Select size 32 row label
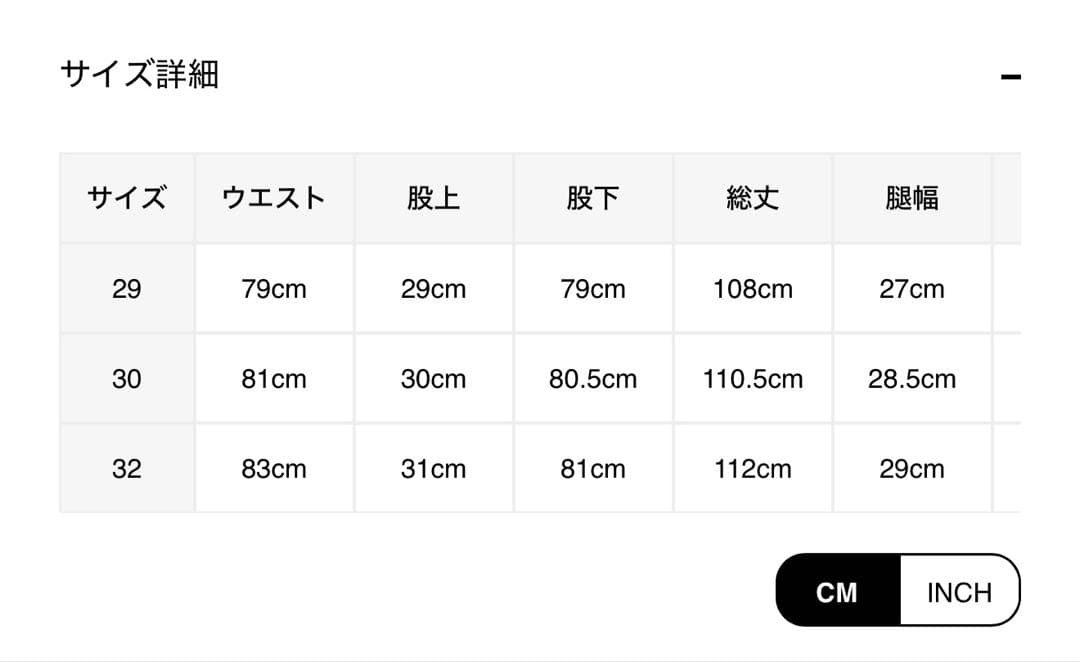1080x662 pixels. click(127, 469)
